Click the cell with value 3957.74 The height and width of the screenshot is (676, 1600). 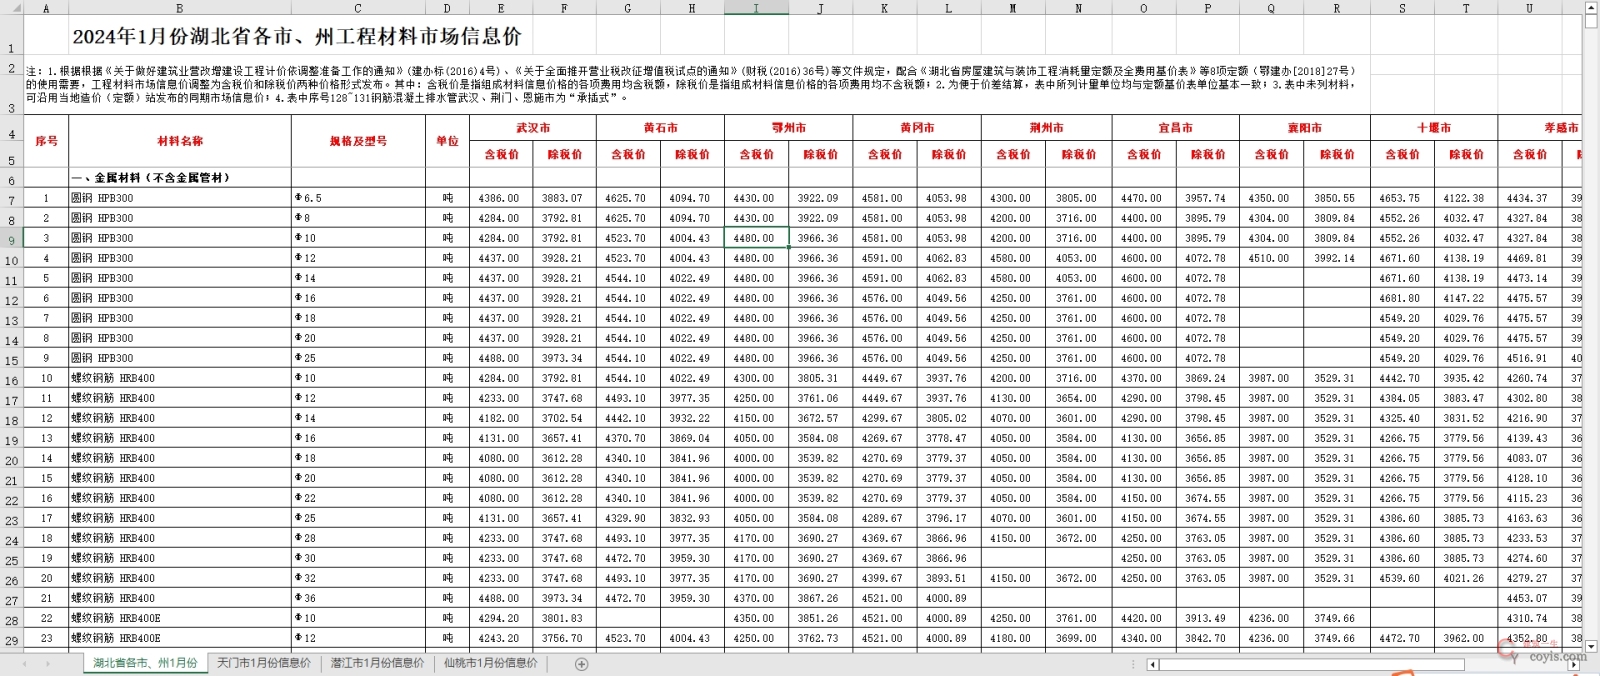[x=1207, y=198]
